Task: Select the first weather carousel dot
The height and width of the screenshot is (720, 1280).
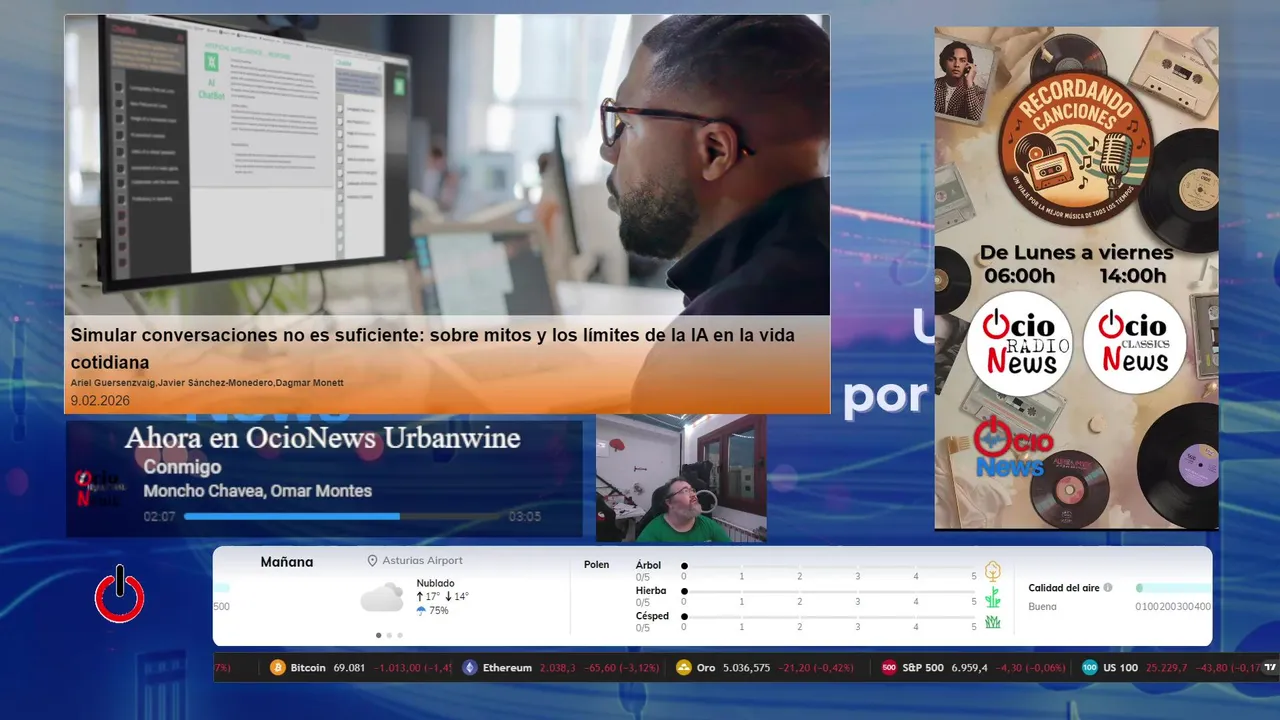Action: (x=378, y=635)
